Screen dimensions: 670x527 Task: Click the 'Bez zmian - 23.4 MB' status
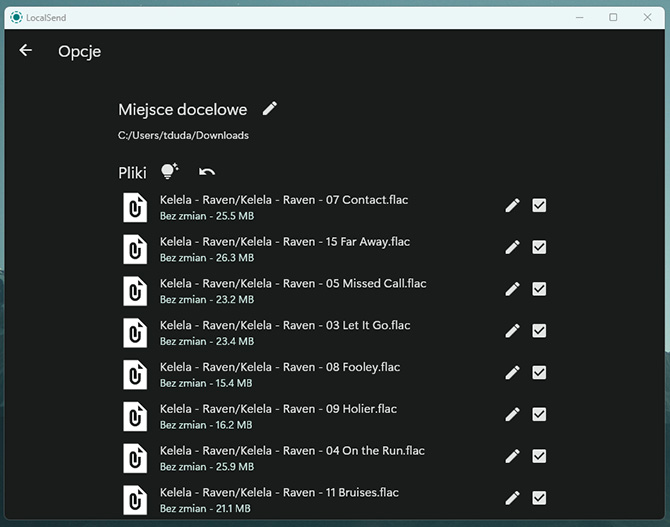tap(207, 342)
